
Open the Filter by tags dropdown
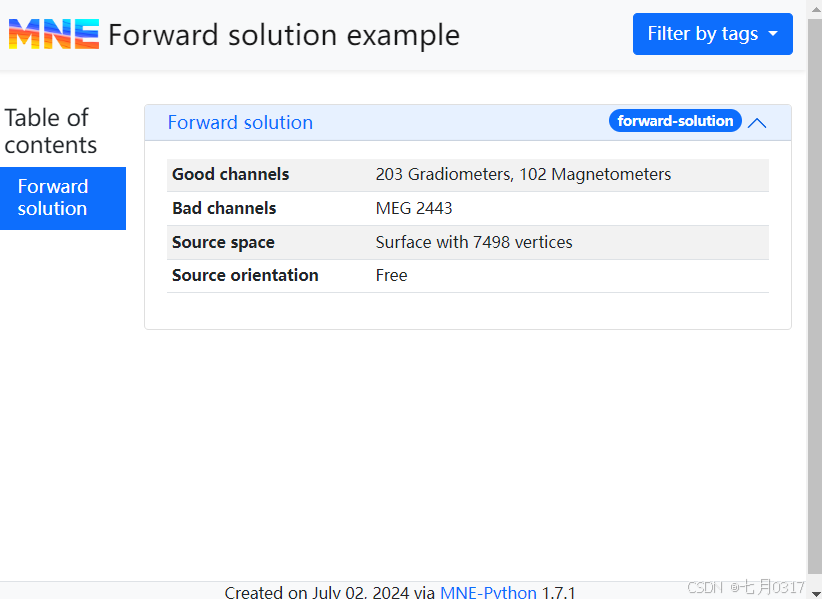tap(712, 34)
